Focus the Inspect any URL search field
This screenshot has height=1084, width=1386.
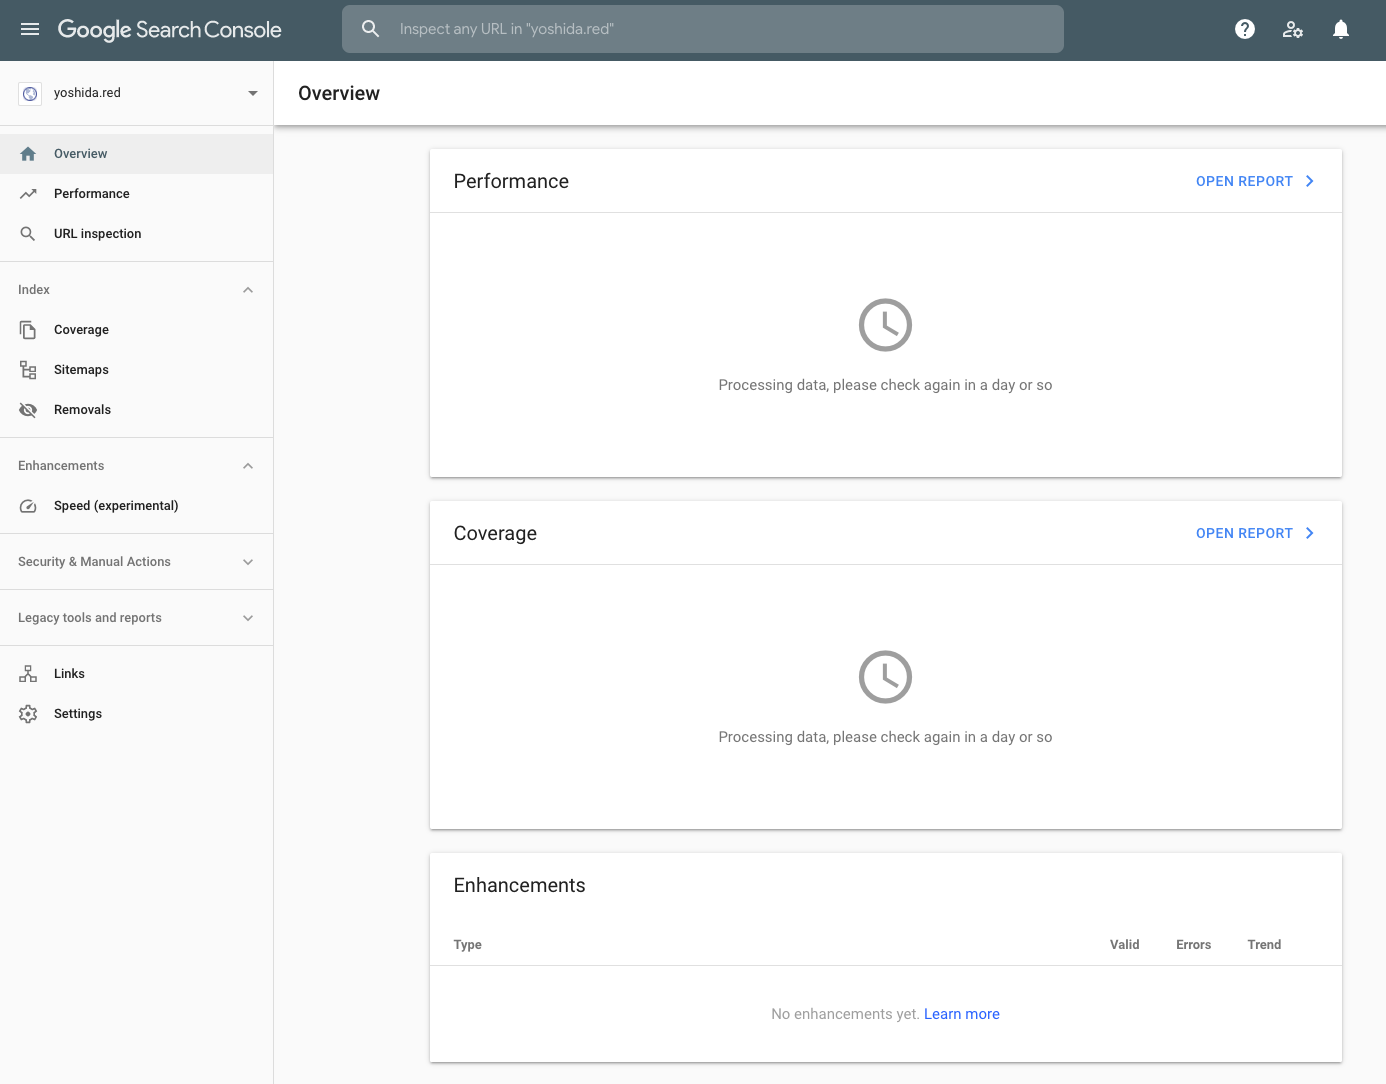pyautogui.click(x=703, y=29)
